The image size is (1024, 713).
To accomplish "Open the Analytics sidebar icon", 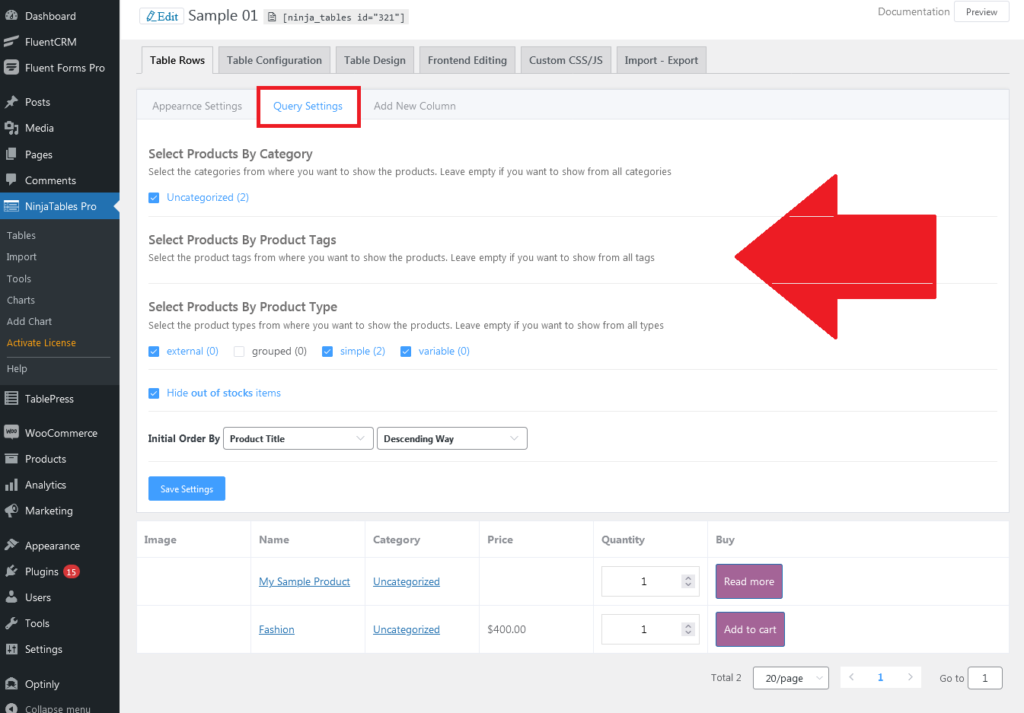I will coord(13,484).
